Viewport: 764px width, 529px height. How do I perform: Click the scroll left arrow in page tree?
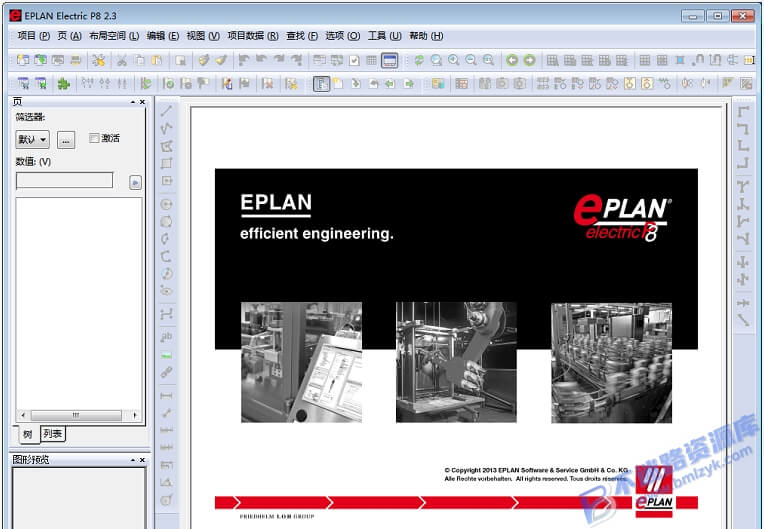click(x=23, y=416)
